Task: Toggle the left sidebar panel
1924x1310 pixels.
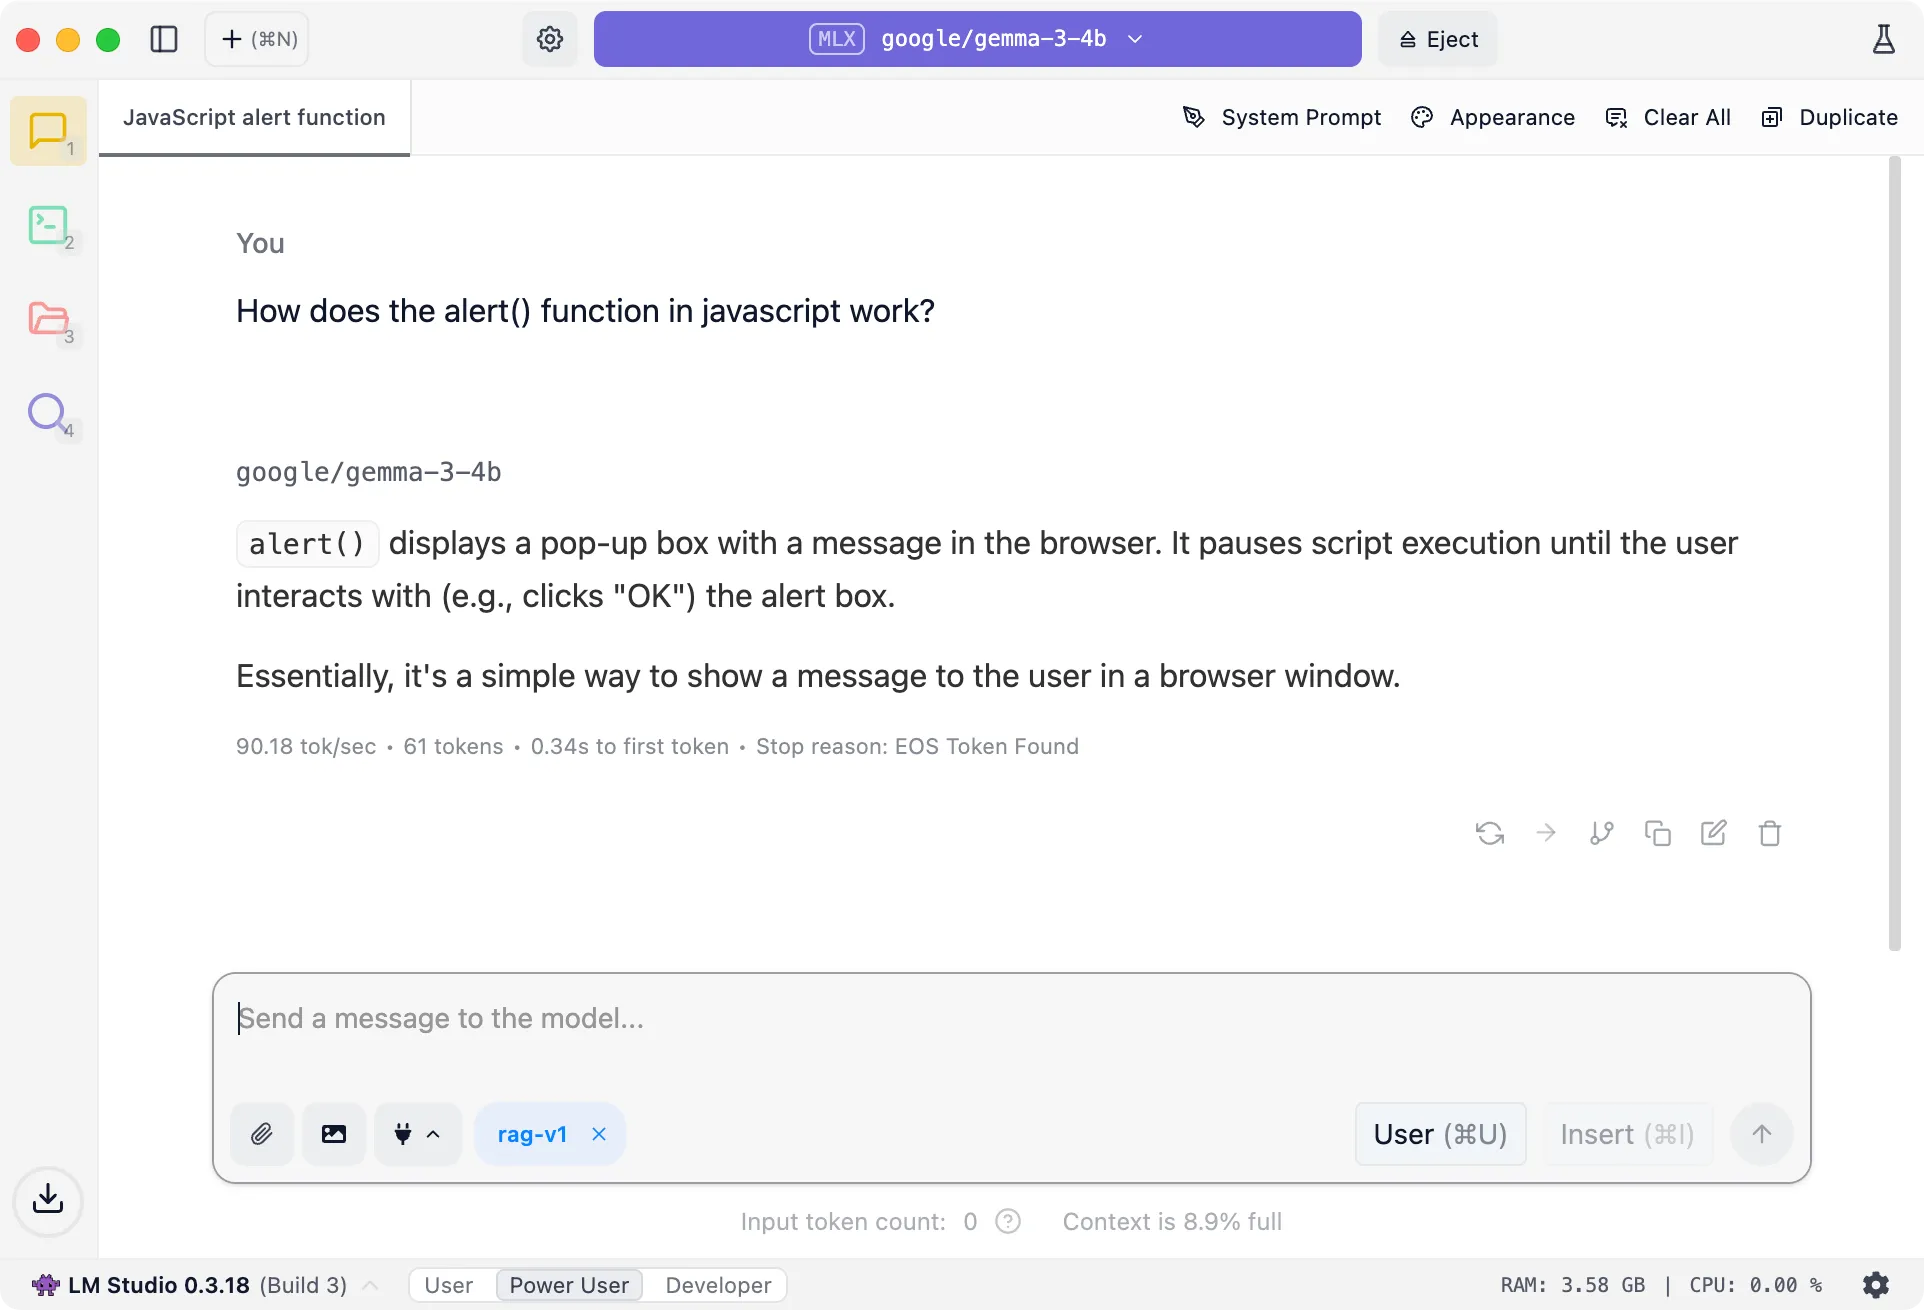Action: [x=164, y=39]
